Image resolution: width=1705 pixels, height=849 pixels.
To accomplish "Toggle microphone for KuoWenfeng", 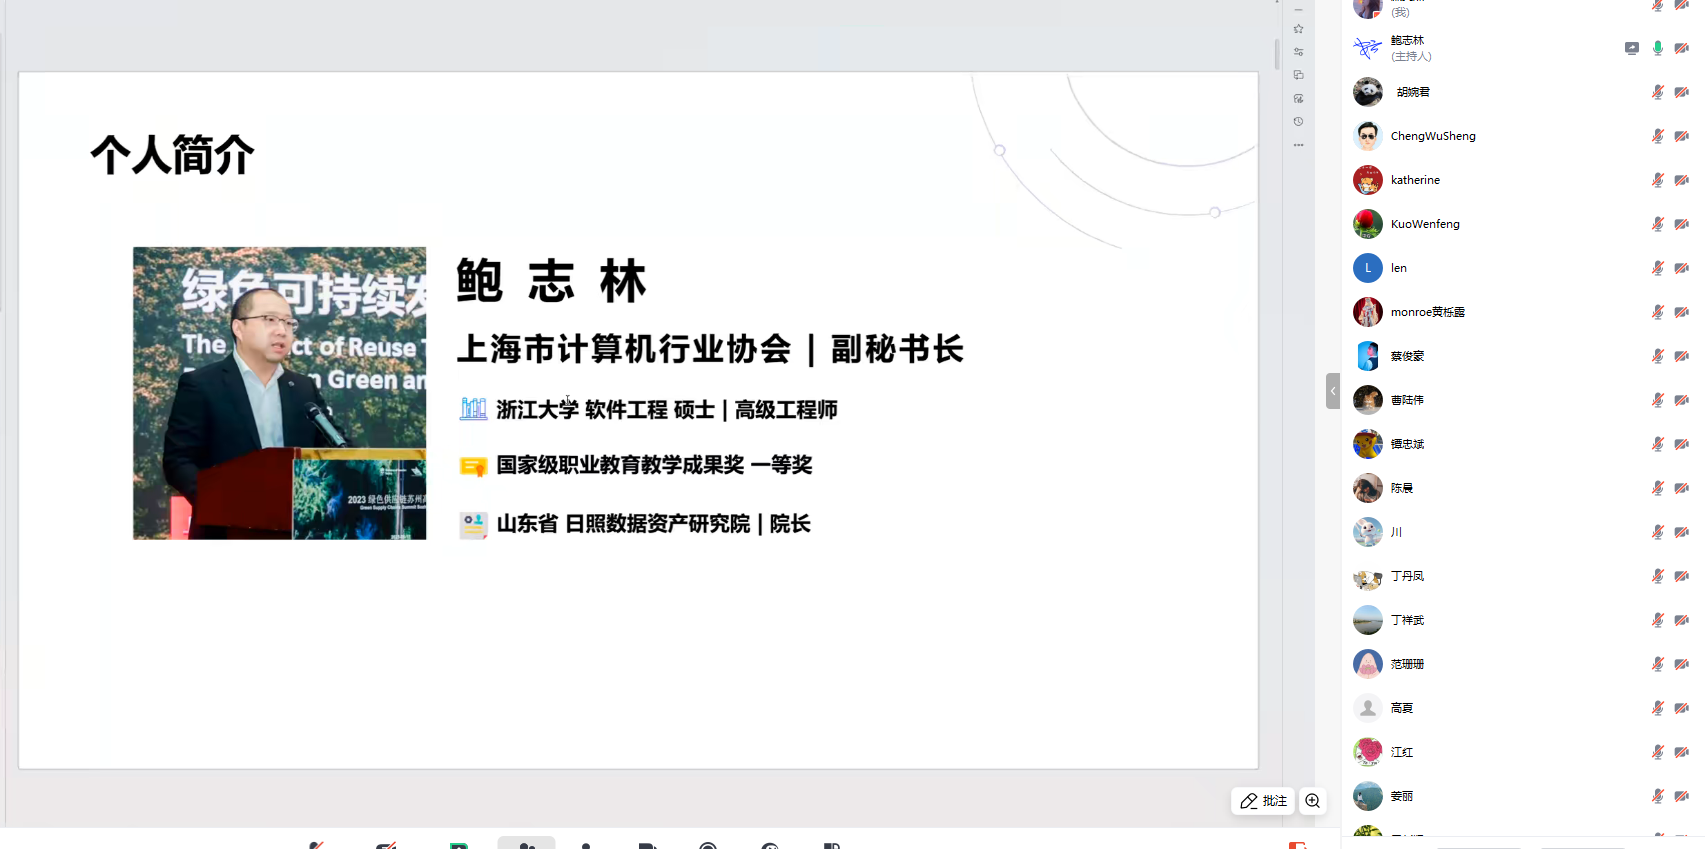I will [1657, 224].
